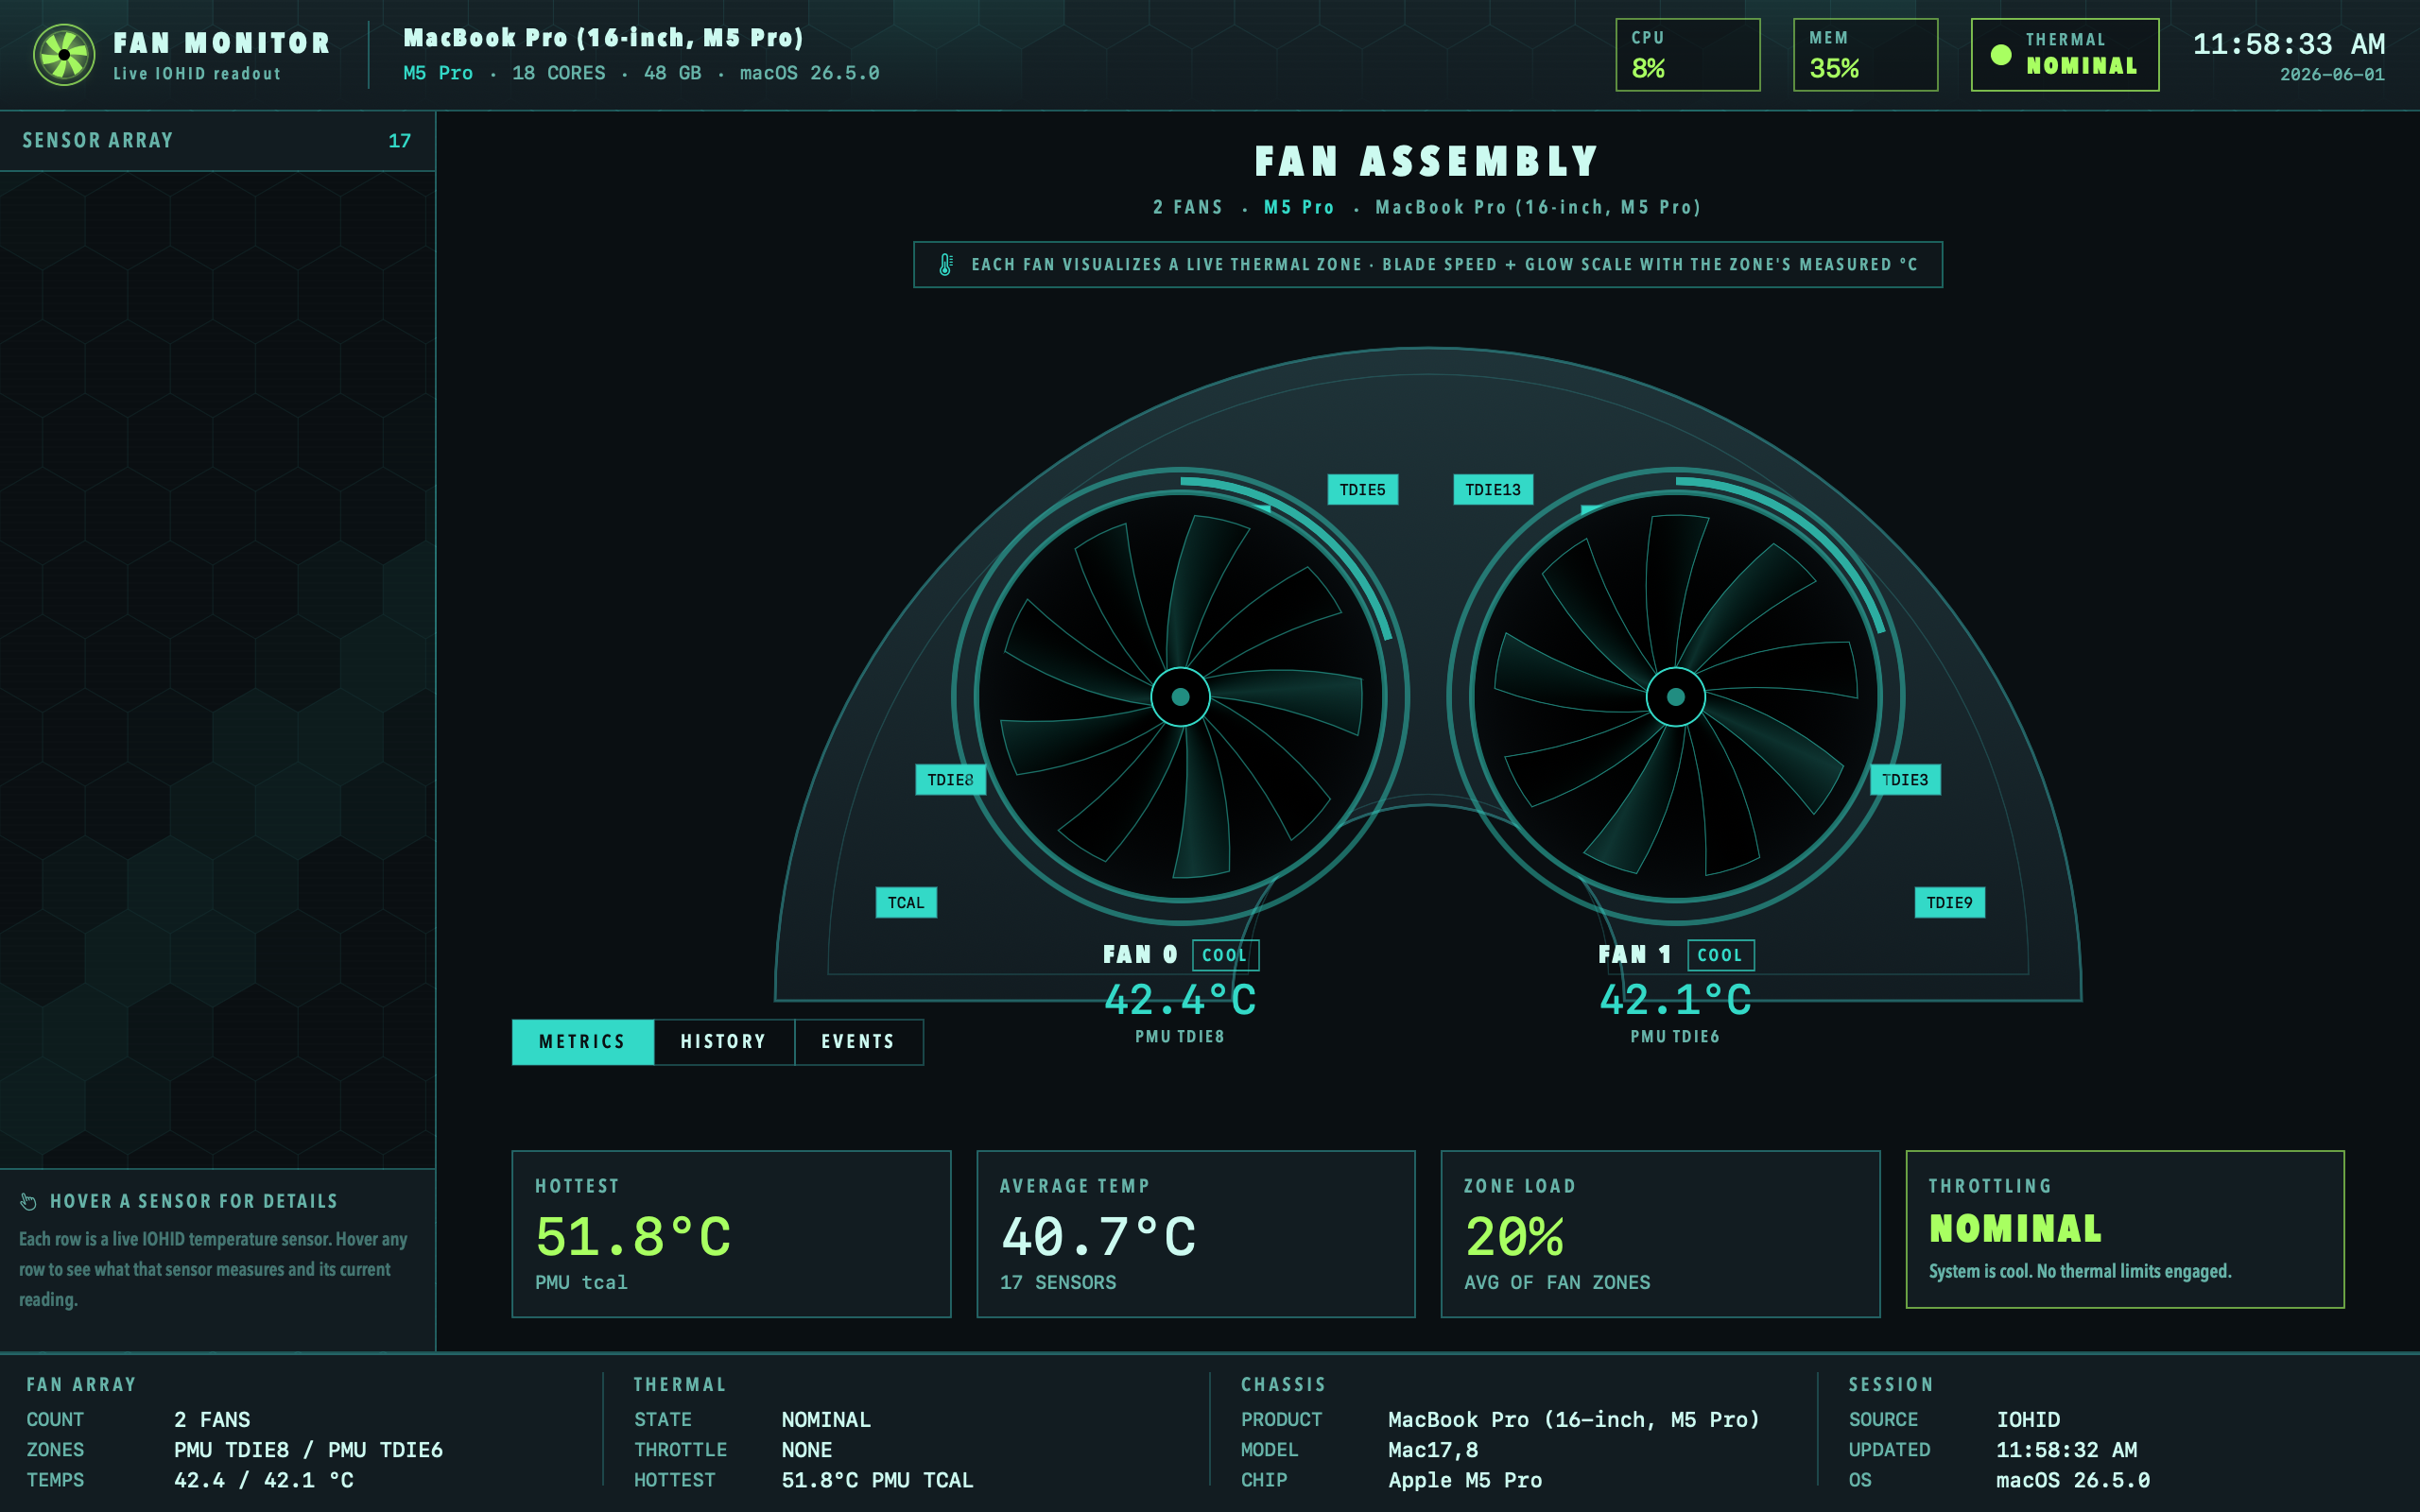
Task: Select the TDIE13 sensor tag
Action: pos(1493,490)
